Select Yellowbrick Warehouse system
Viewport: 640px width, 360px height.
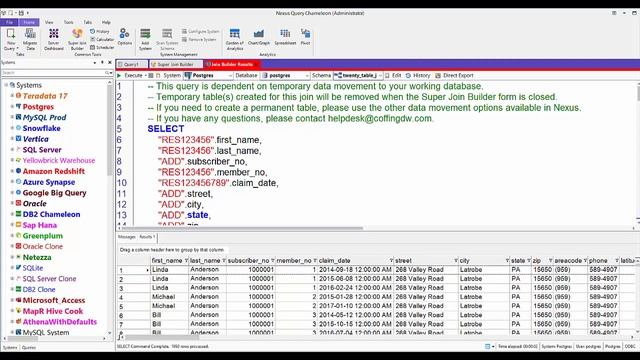tap(59, 160)
